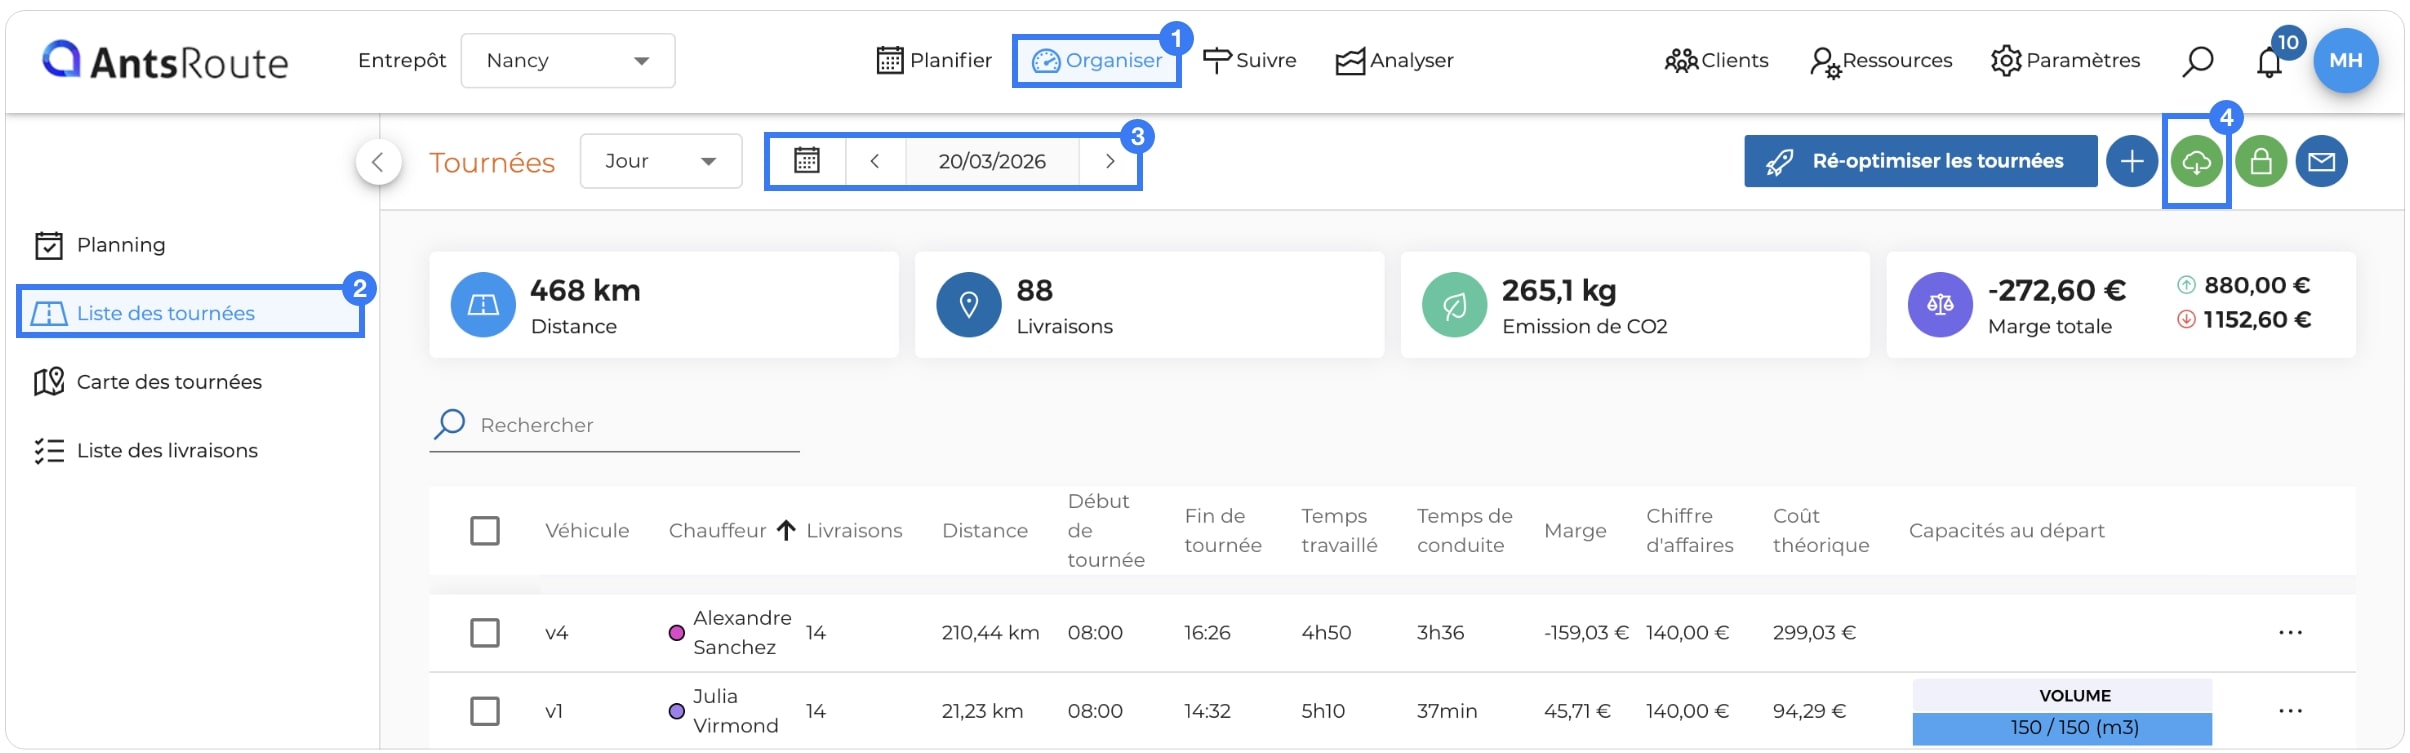Click the -272,60 € Marge totale value

coord(2057,290)
